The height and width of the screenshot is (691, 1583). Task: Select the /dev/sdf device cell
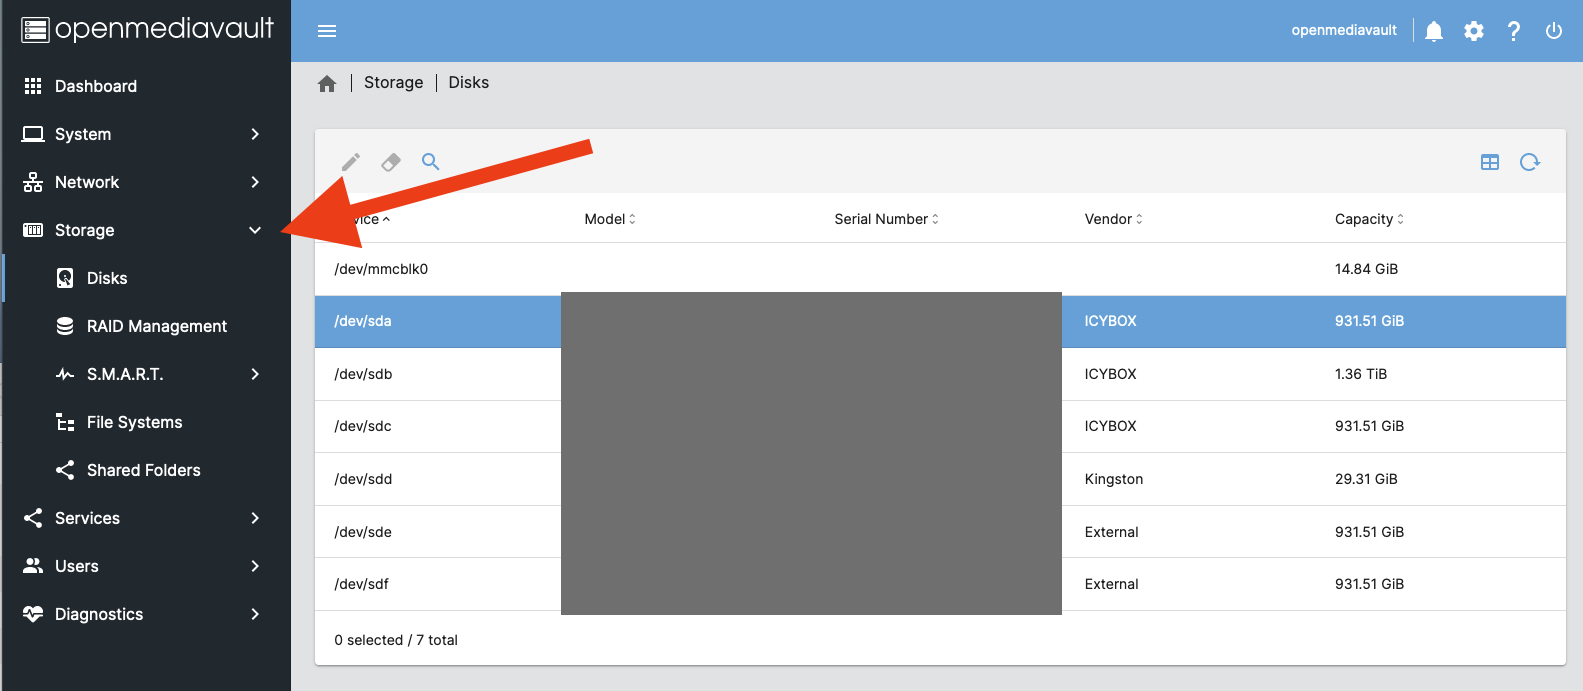(x=361, y=584)
